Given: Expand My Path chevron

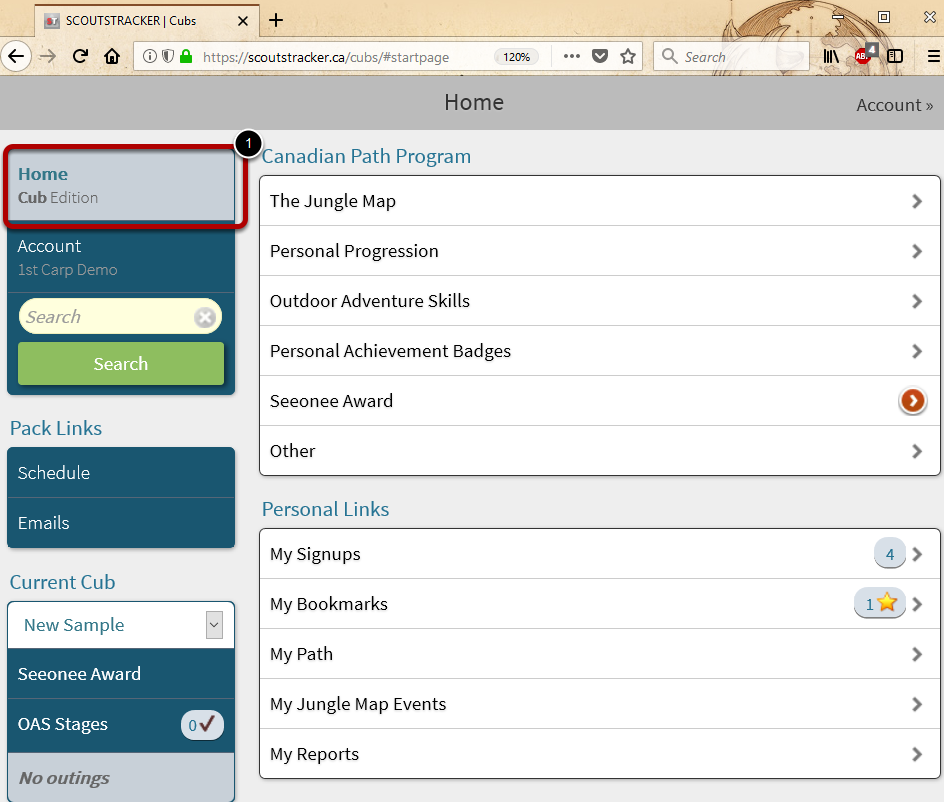Looking at the screenshot, I should (916, 654).
